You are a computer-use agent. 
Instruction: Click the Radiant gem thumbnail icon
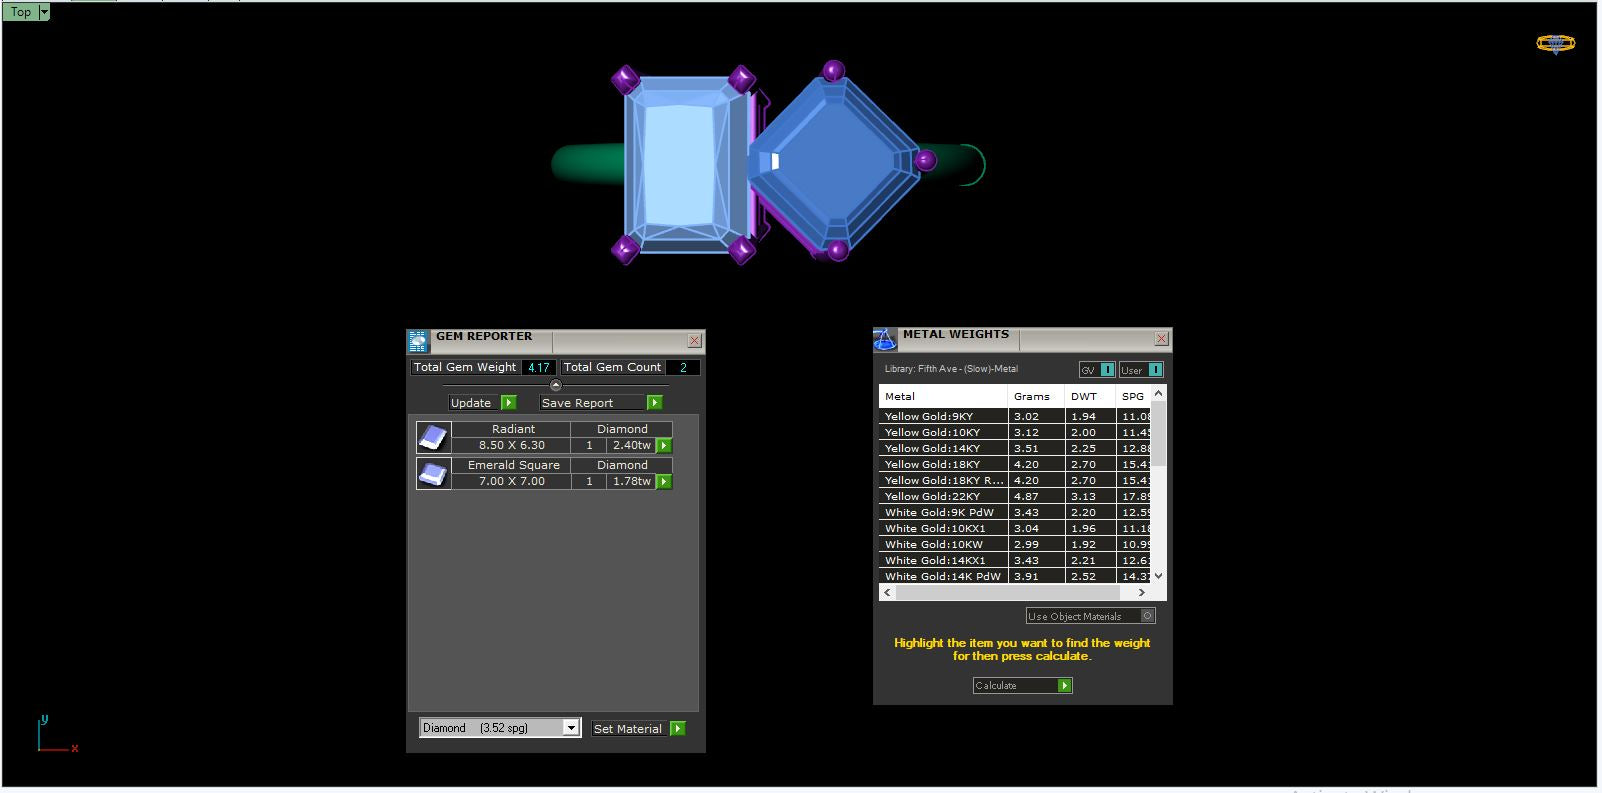[x=433, y=438]
